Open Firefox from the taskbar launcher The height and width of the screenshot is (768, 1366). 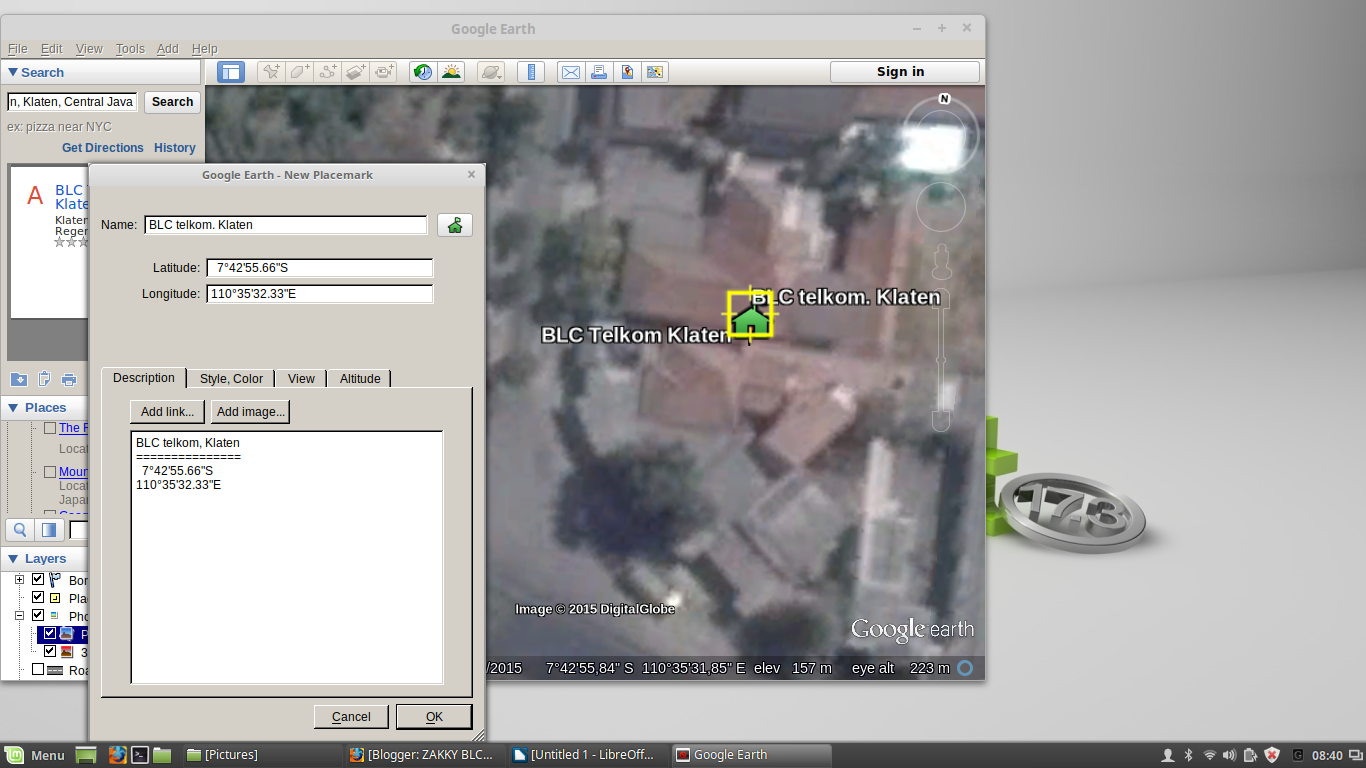[x=117, y=755]
